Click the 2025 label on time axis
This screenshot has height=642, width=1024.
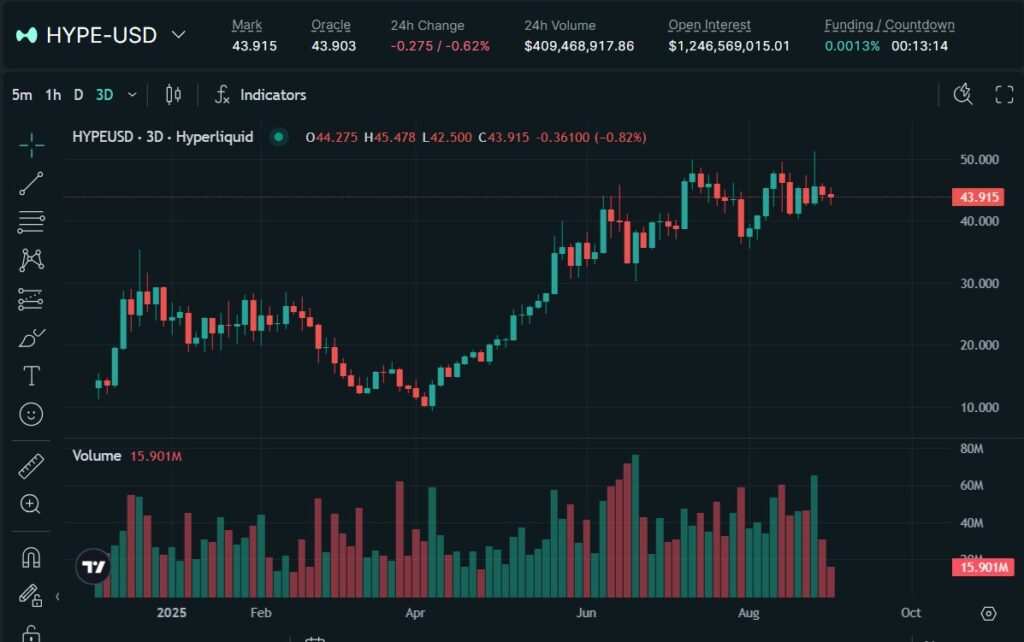[x=172, y=613]
